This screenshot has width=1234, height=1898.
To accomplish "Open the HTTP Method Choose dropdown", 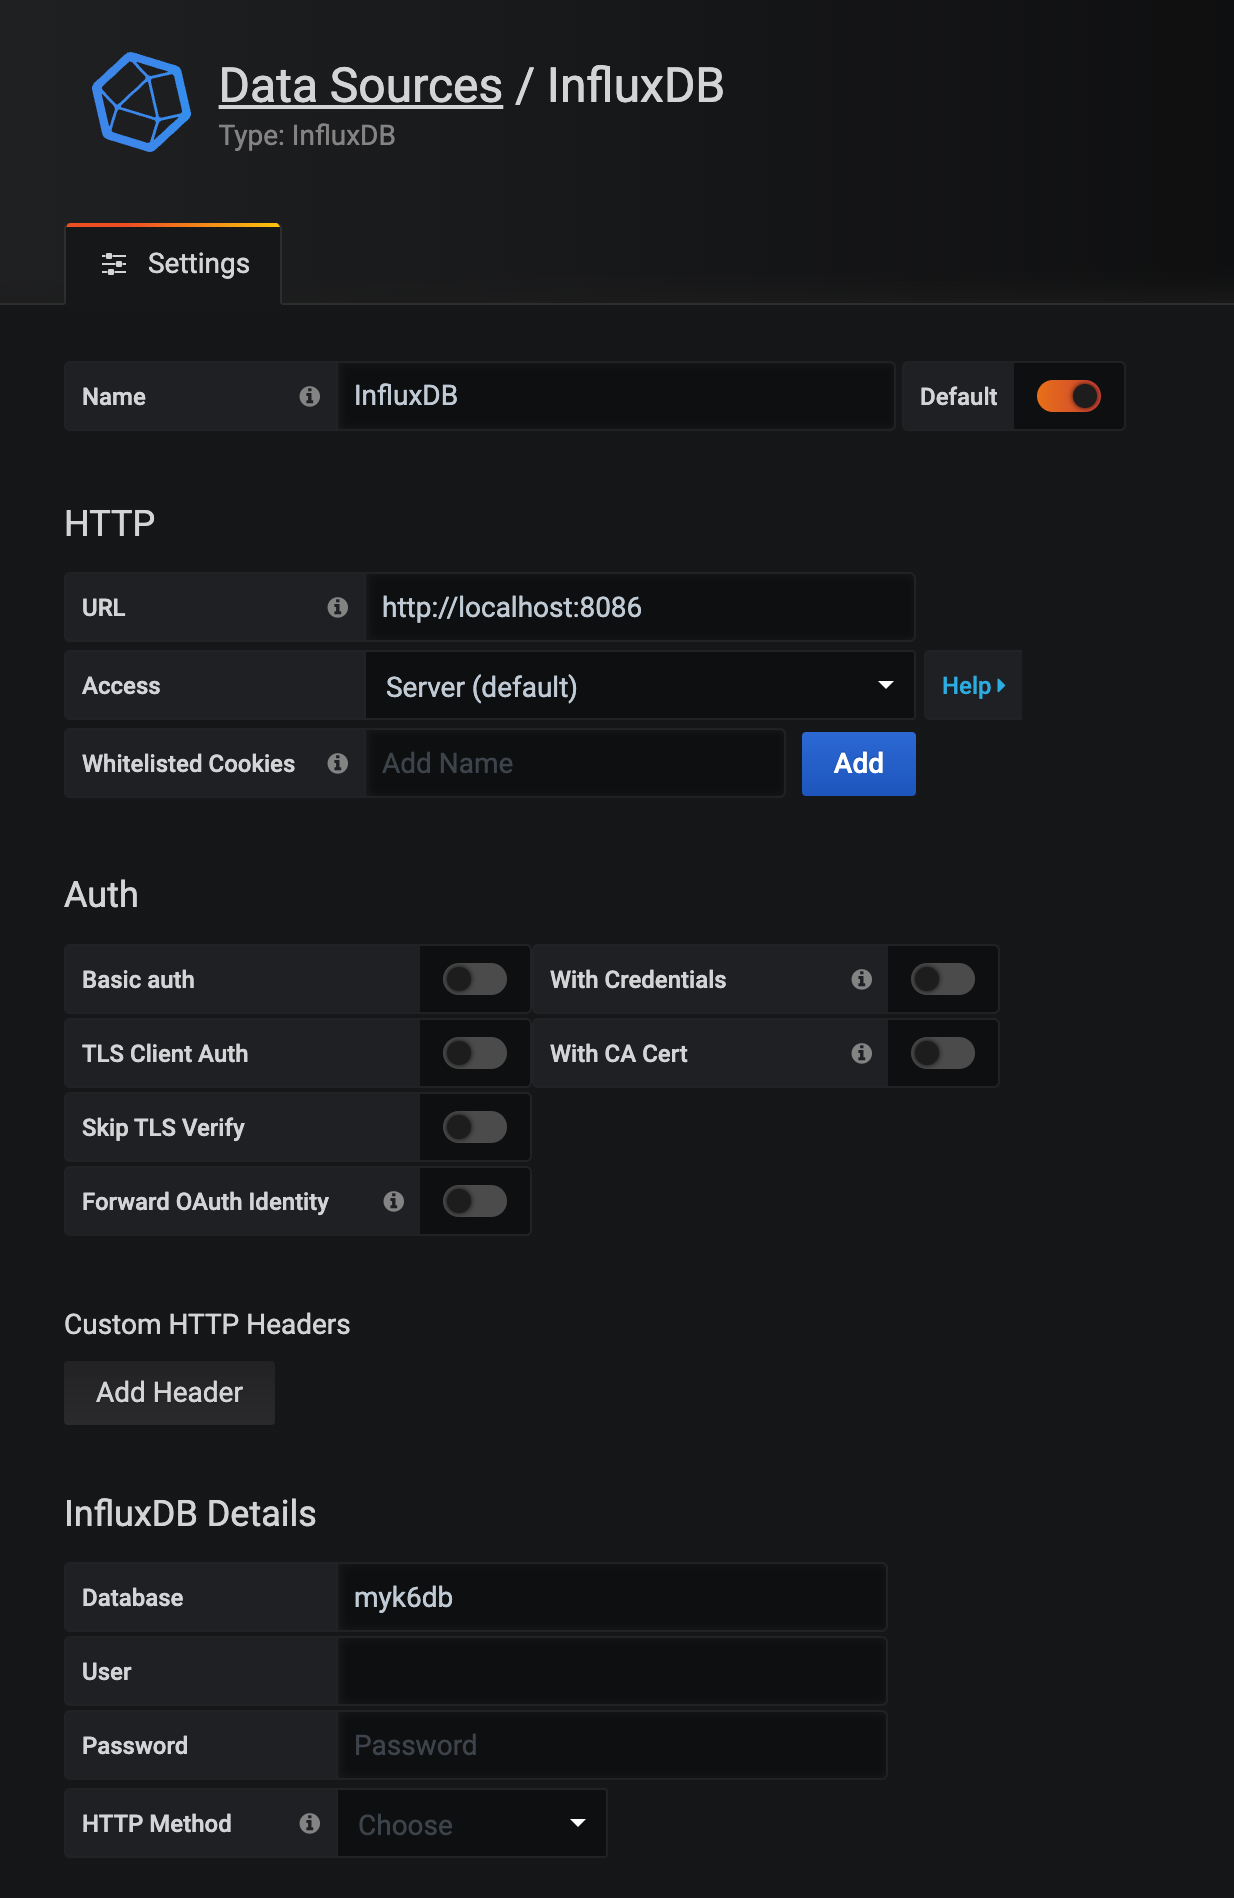I will (472, 1824).
